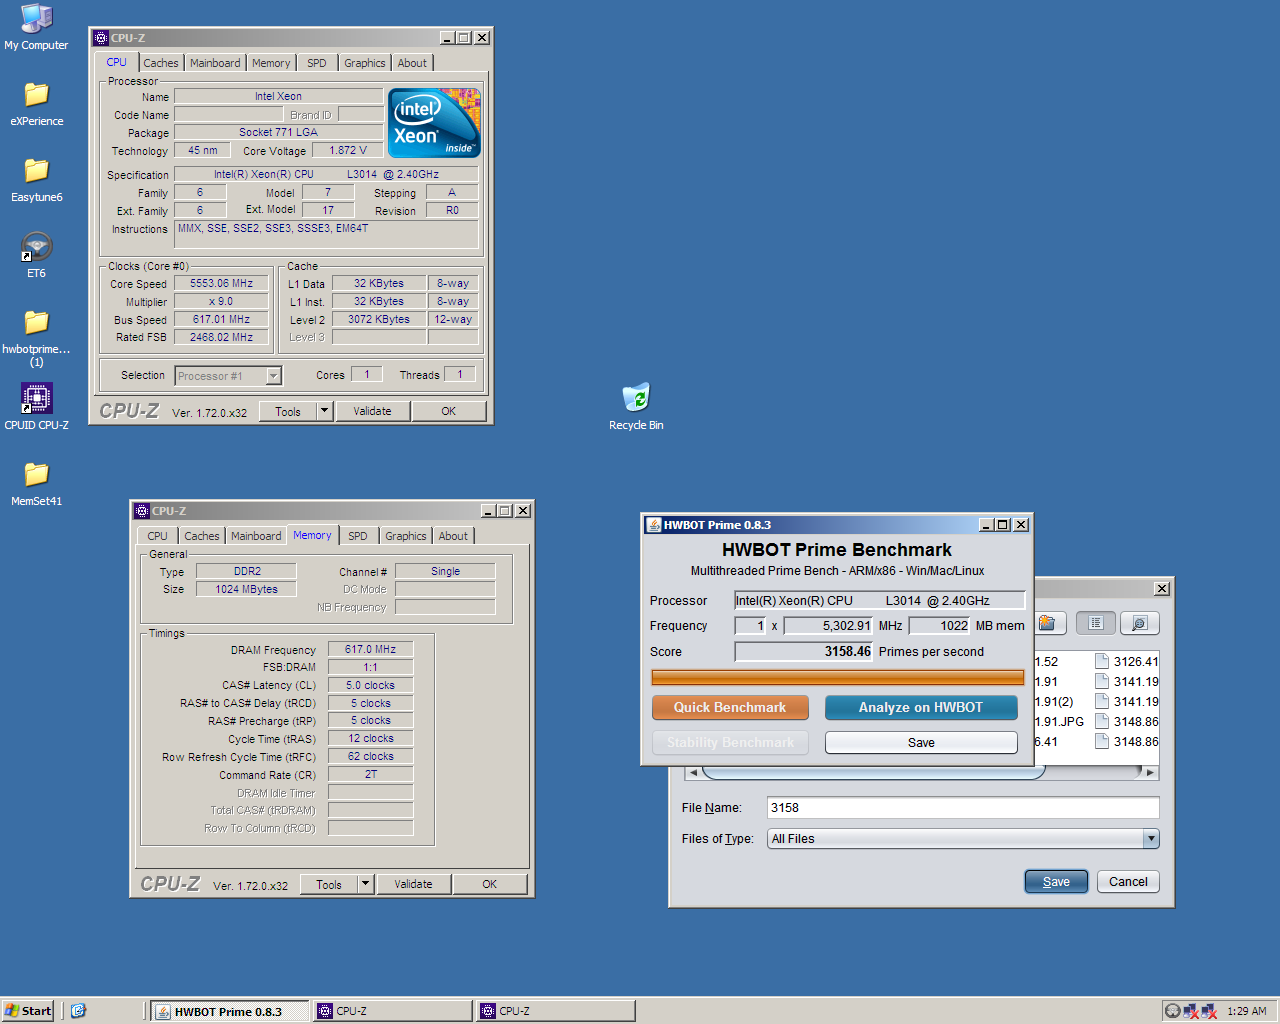Switch to Mainboard tab in upper CPU-Z window
This screenshot has width=1280, height=1024.
[215, 63]
